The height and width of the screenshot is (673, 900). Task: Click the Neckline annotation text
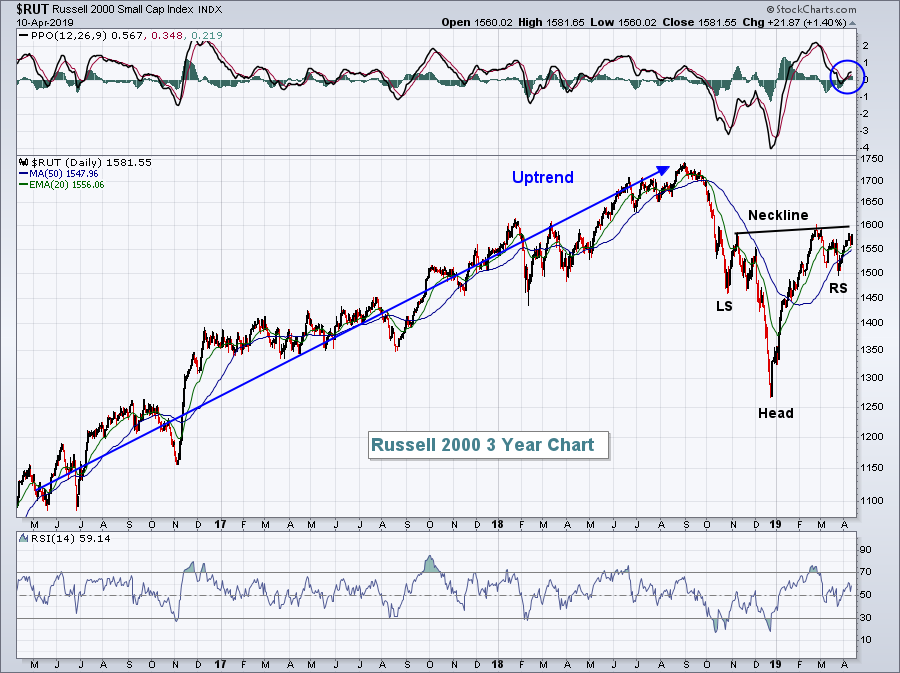[778, 215]
